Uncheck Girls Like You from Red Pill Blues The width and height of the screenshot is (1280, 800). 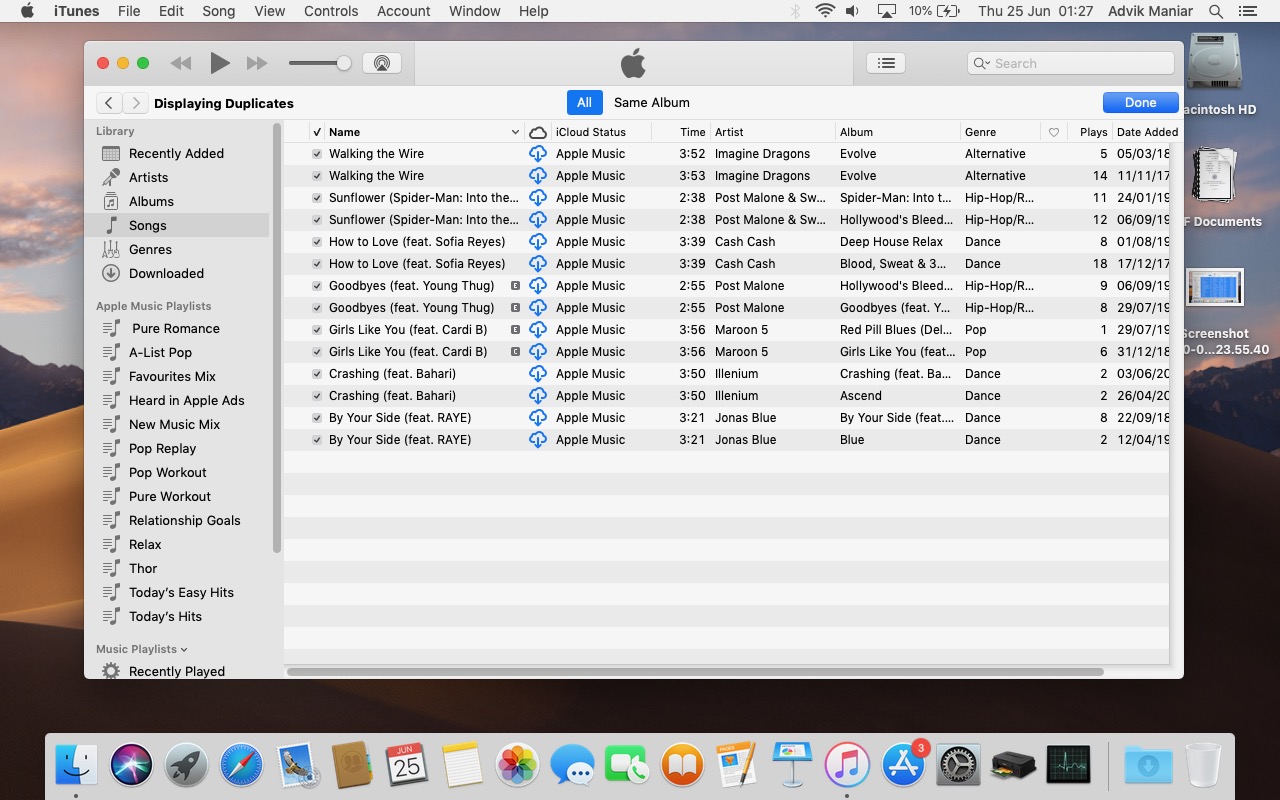pyautogui.click(x=317, y=330)
